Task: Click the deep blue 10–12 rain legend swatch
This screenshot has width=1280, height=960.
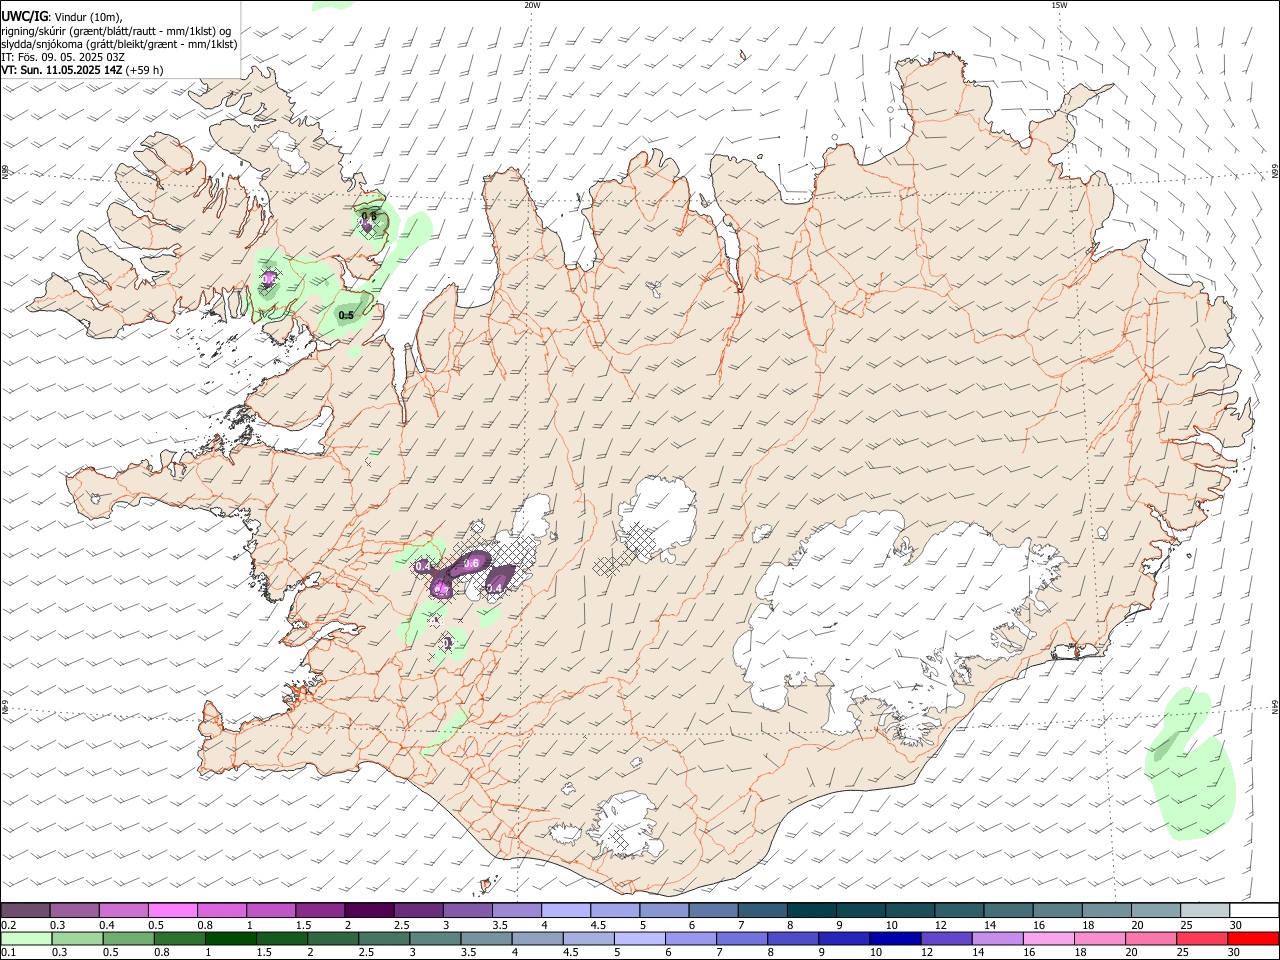Action: point(895,938)
